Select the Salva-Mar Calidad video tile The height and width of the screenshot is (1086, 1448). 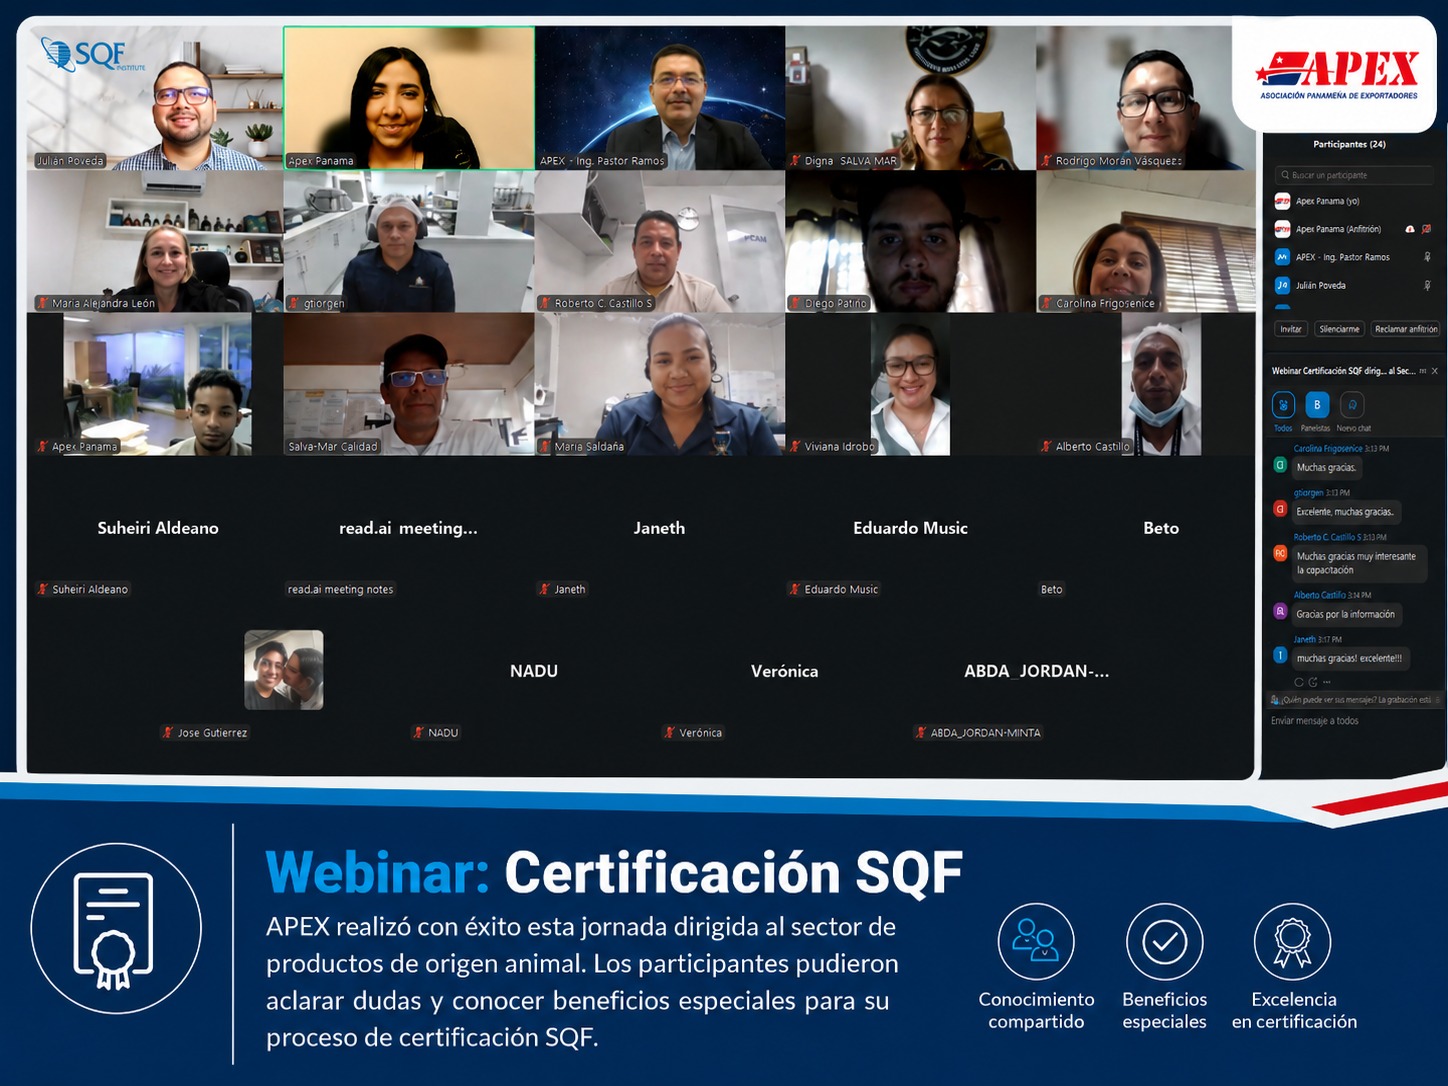409,384
